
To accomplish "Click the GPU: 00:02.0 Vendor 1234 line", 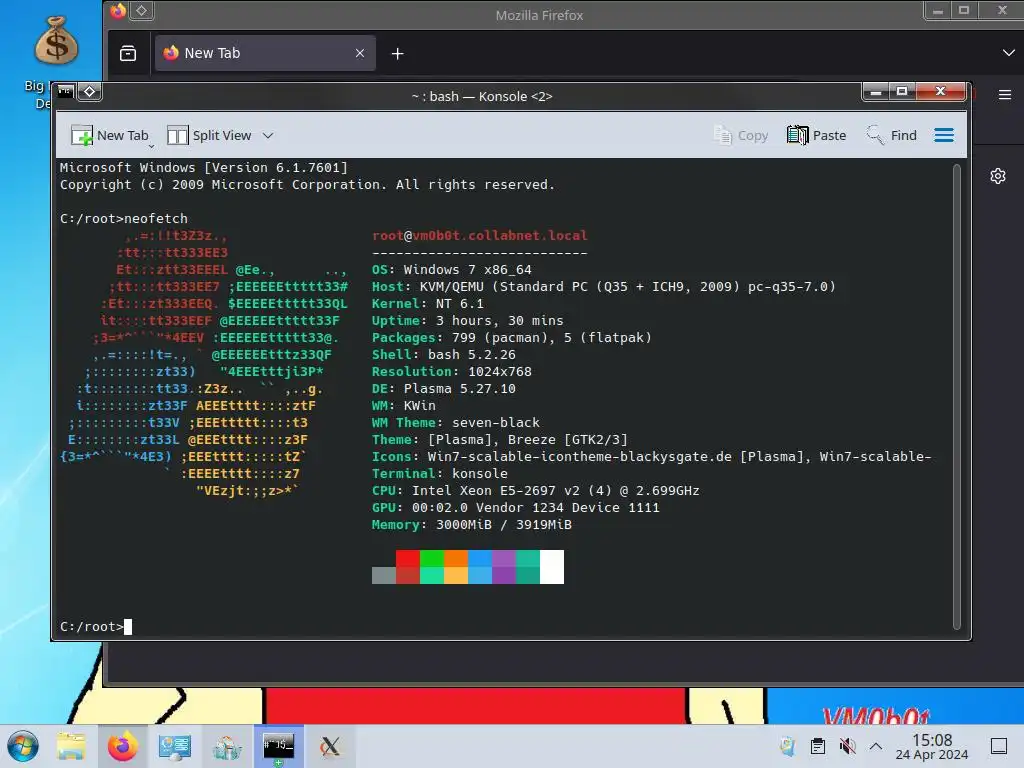I will pyautogui.click(x=515, y=507).
